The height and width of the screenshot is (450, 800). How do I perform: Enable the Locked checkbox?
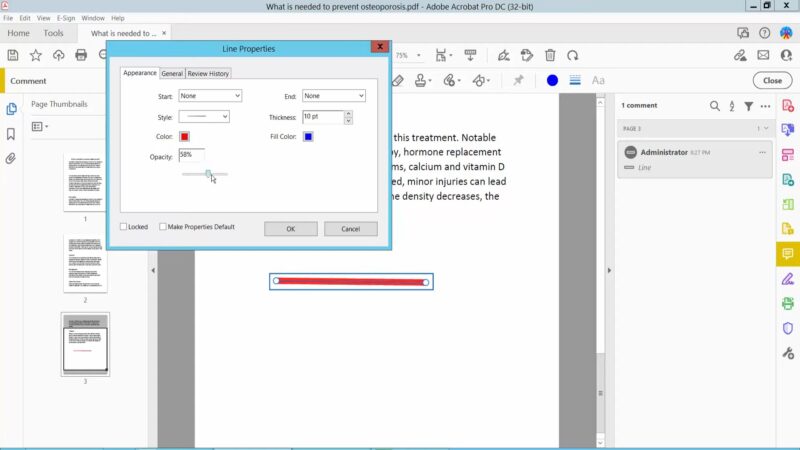click(x=123, y=227)
